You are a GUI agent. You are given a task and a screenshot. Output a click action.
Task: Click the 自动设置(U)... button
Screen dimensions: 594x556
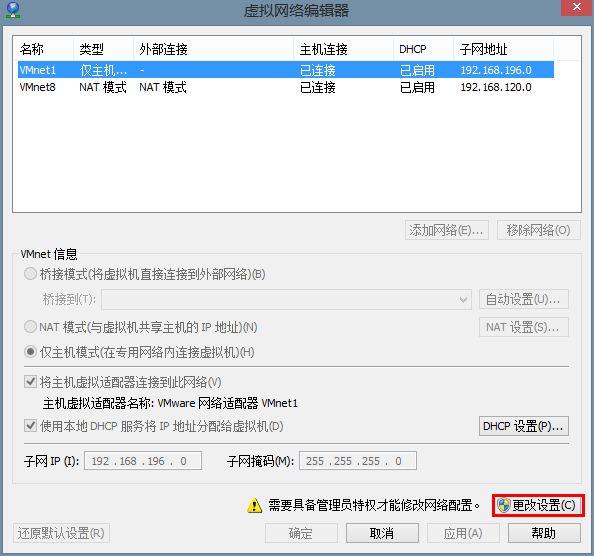[524, 300]
